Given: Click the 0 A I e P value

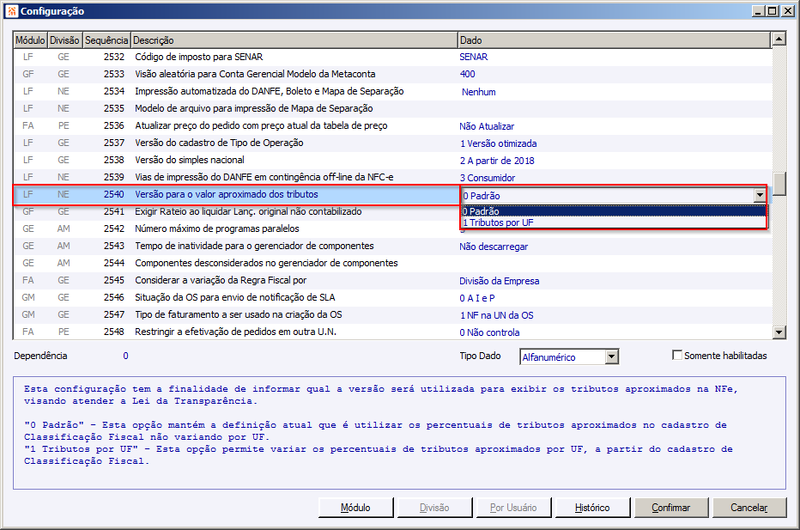Looking at the screenshot, I should click(477, 298).
